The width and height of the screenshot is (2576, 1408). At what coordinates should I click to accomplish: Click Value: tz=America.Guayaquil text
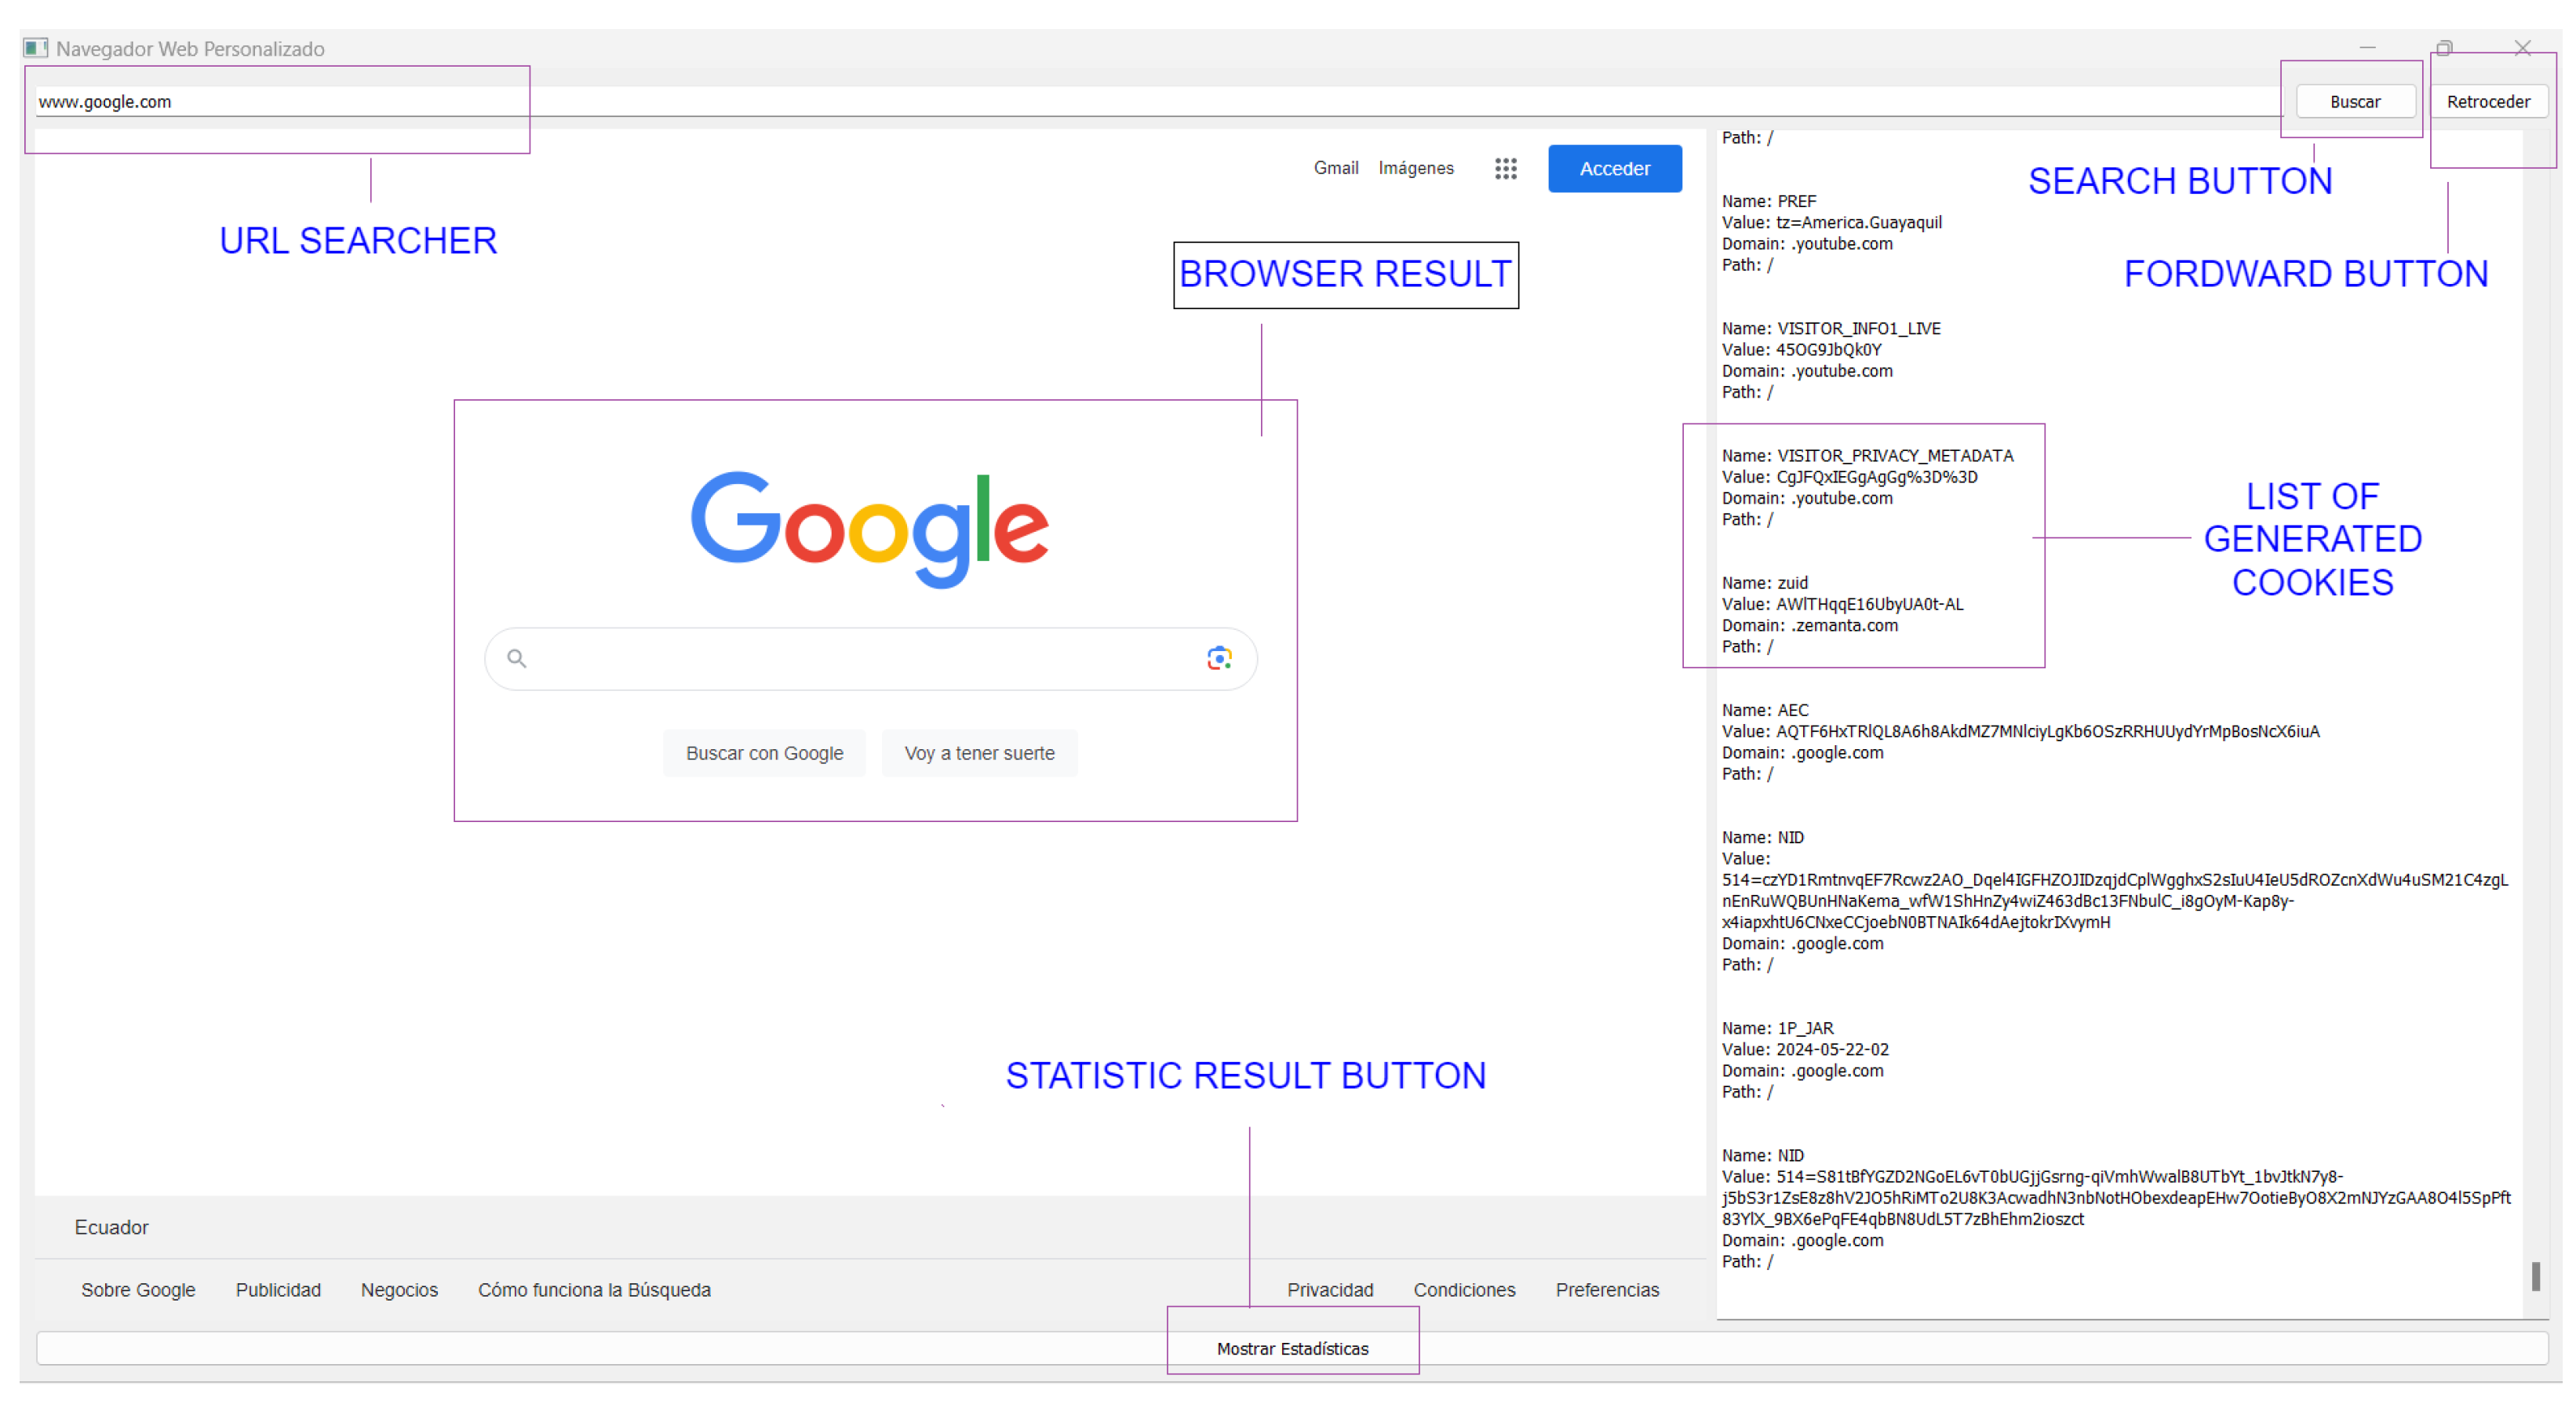coord(1831,222)
